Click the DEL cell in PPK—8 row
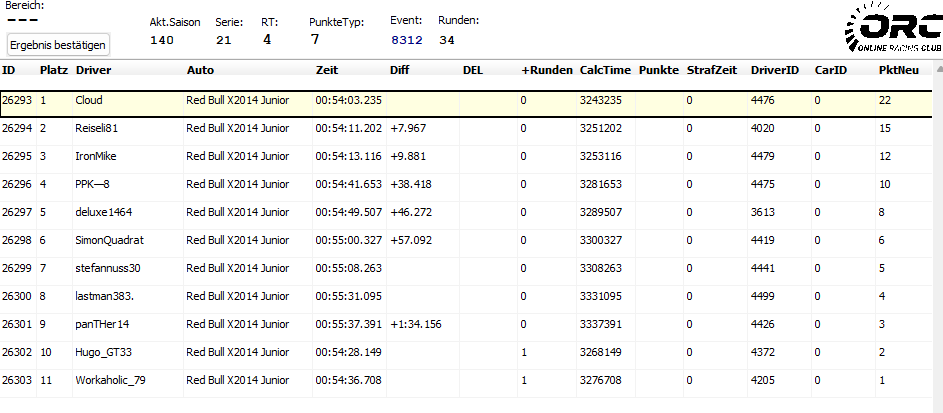 487,185
